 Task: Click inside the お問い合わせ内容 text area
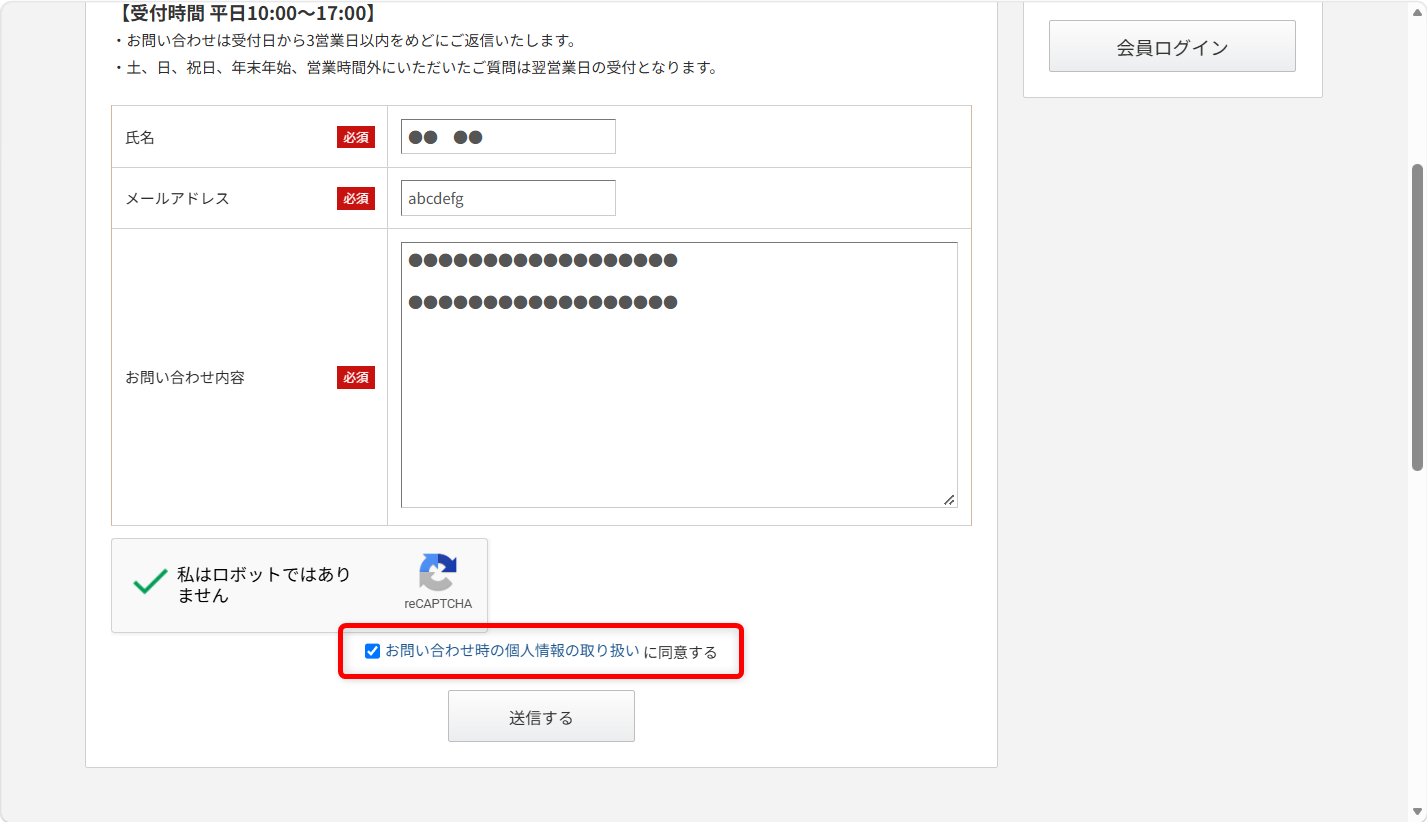point(679,375)
